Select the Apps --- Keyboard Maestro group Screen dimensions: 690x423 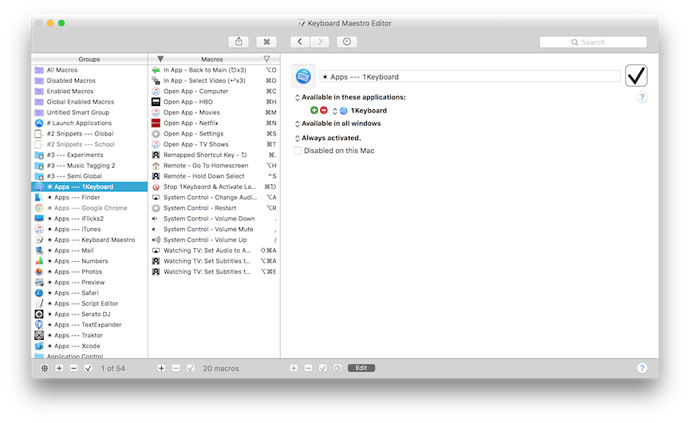[89, 239]
